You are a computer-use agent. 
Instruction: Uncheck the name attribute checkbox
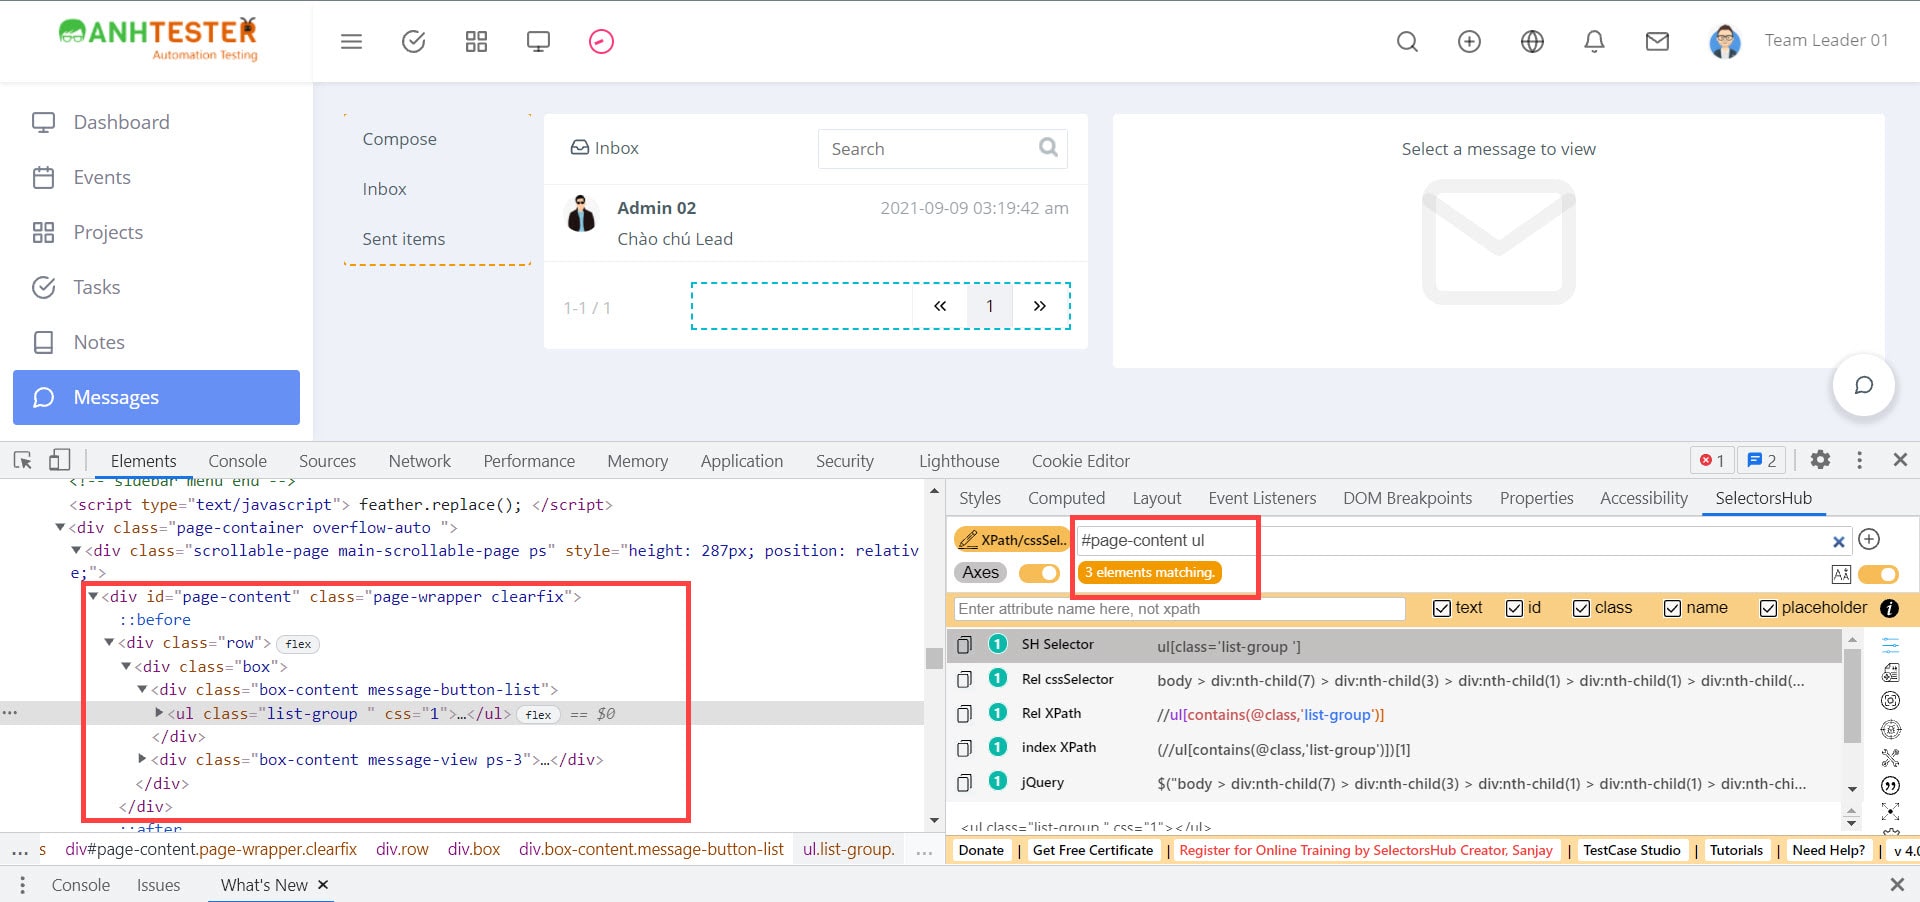pyautogui.click(x=1672, y=608)
